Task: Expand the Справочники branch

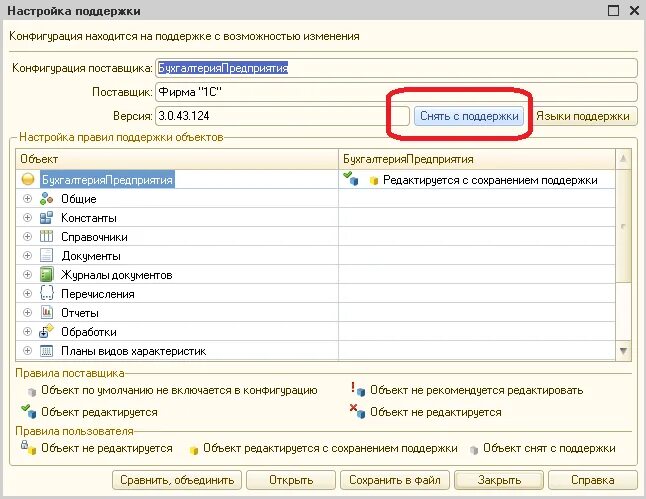Action: [27, 237]
